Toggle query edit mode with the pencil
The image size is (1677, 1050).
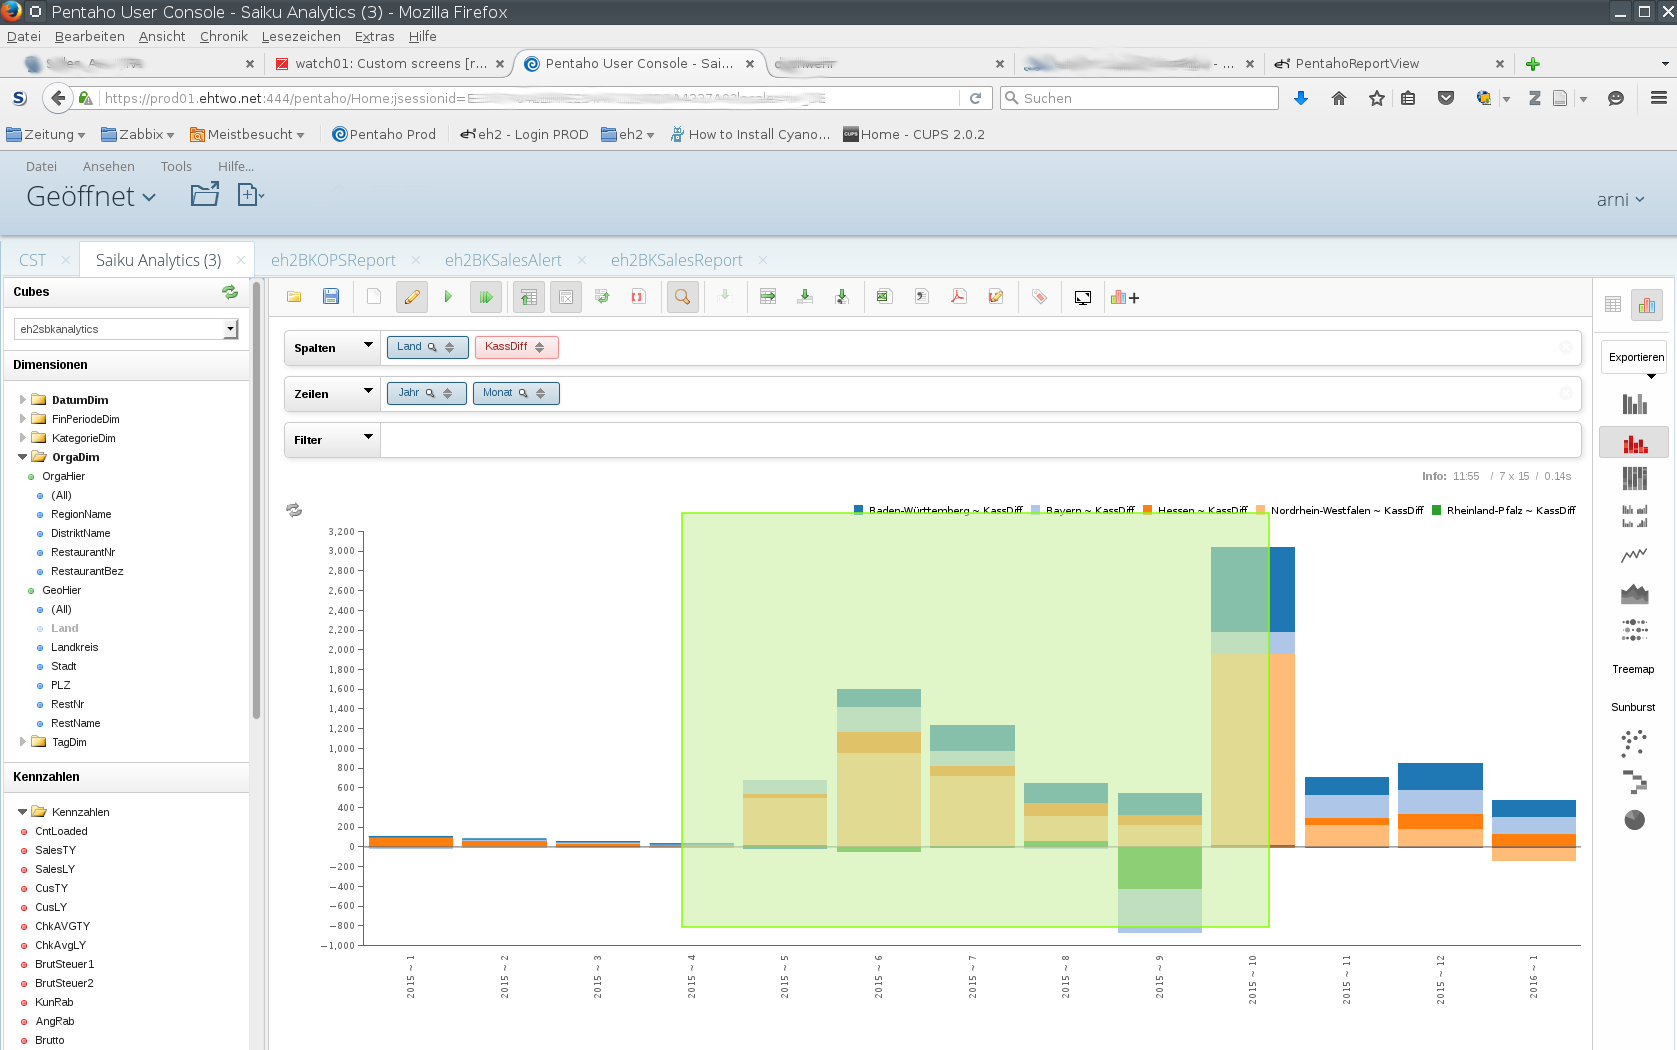411,297
